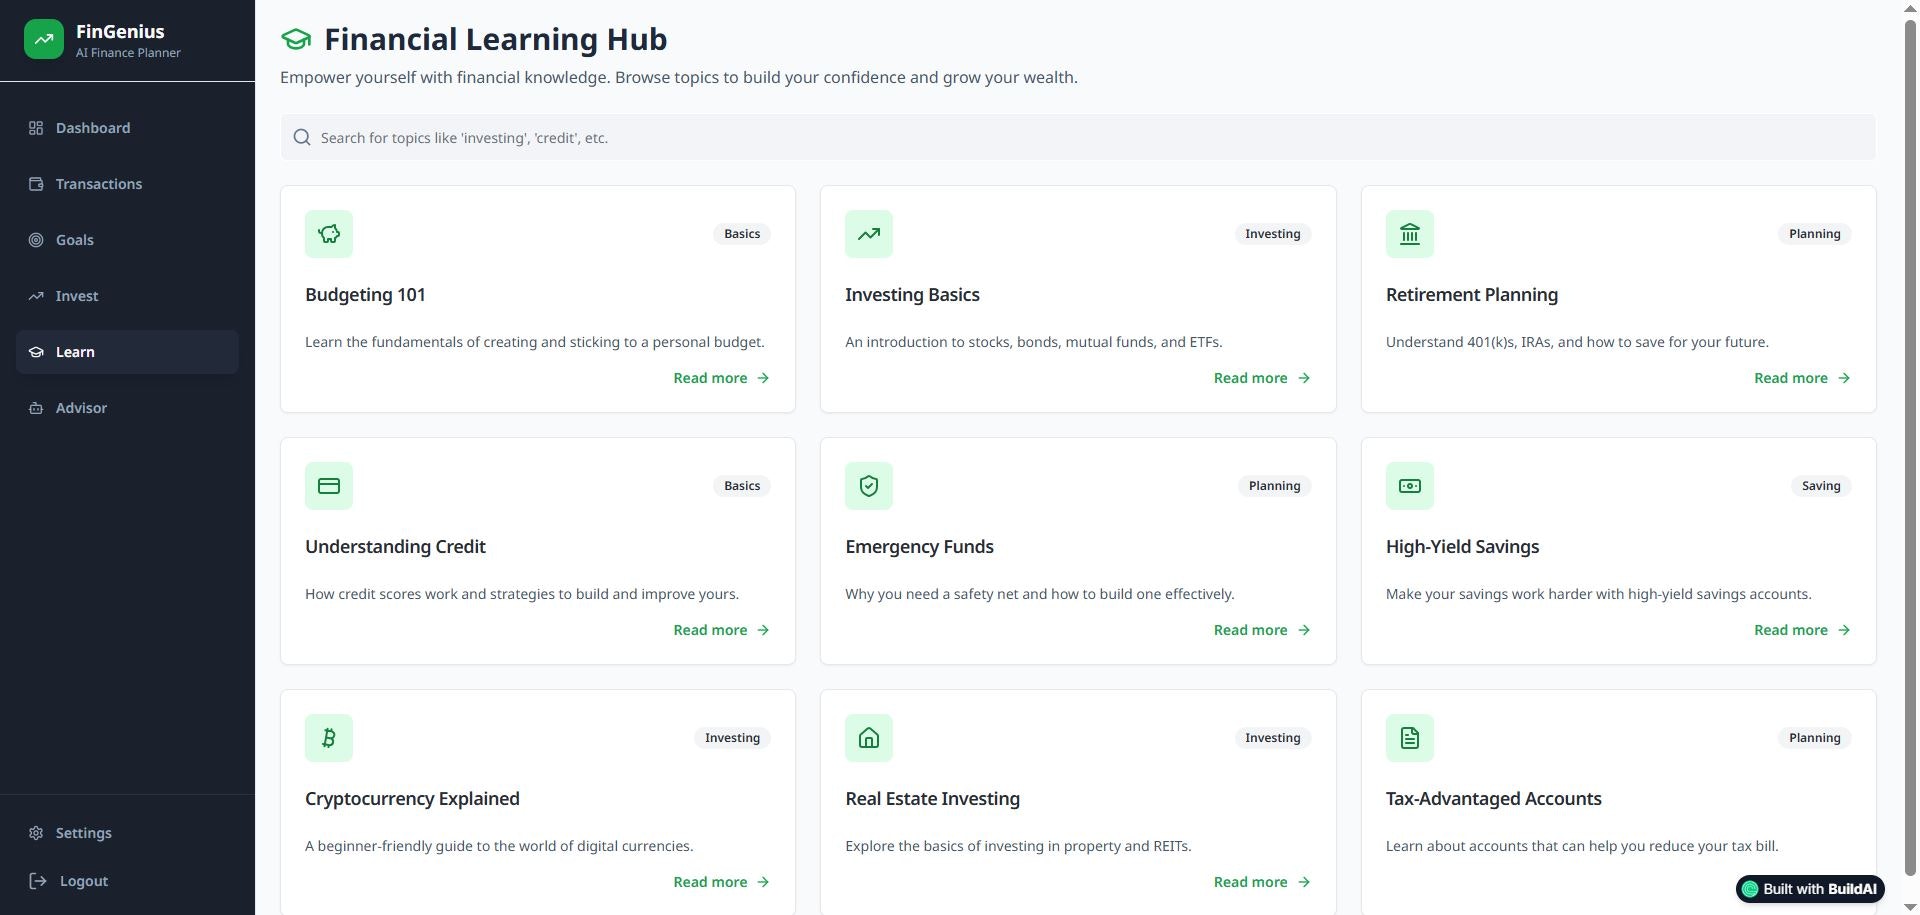The width and height of the screenshot is (1920, 915).
Task: Navigate to the Invest page
Action: [127, 296]
